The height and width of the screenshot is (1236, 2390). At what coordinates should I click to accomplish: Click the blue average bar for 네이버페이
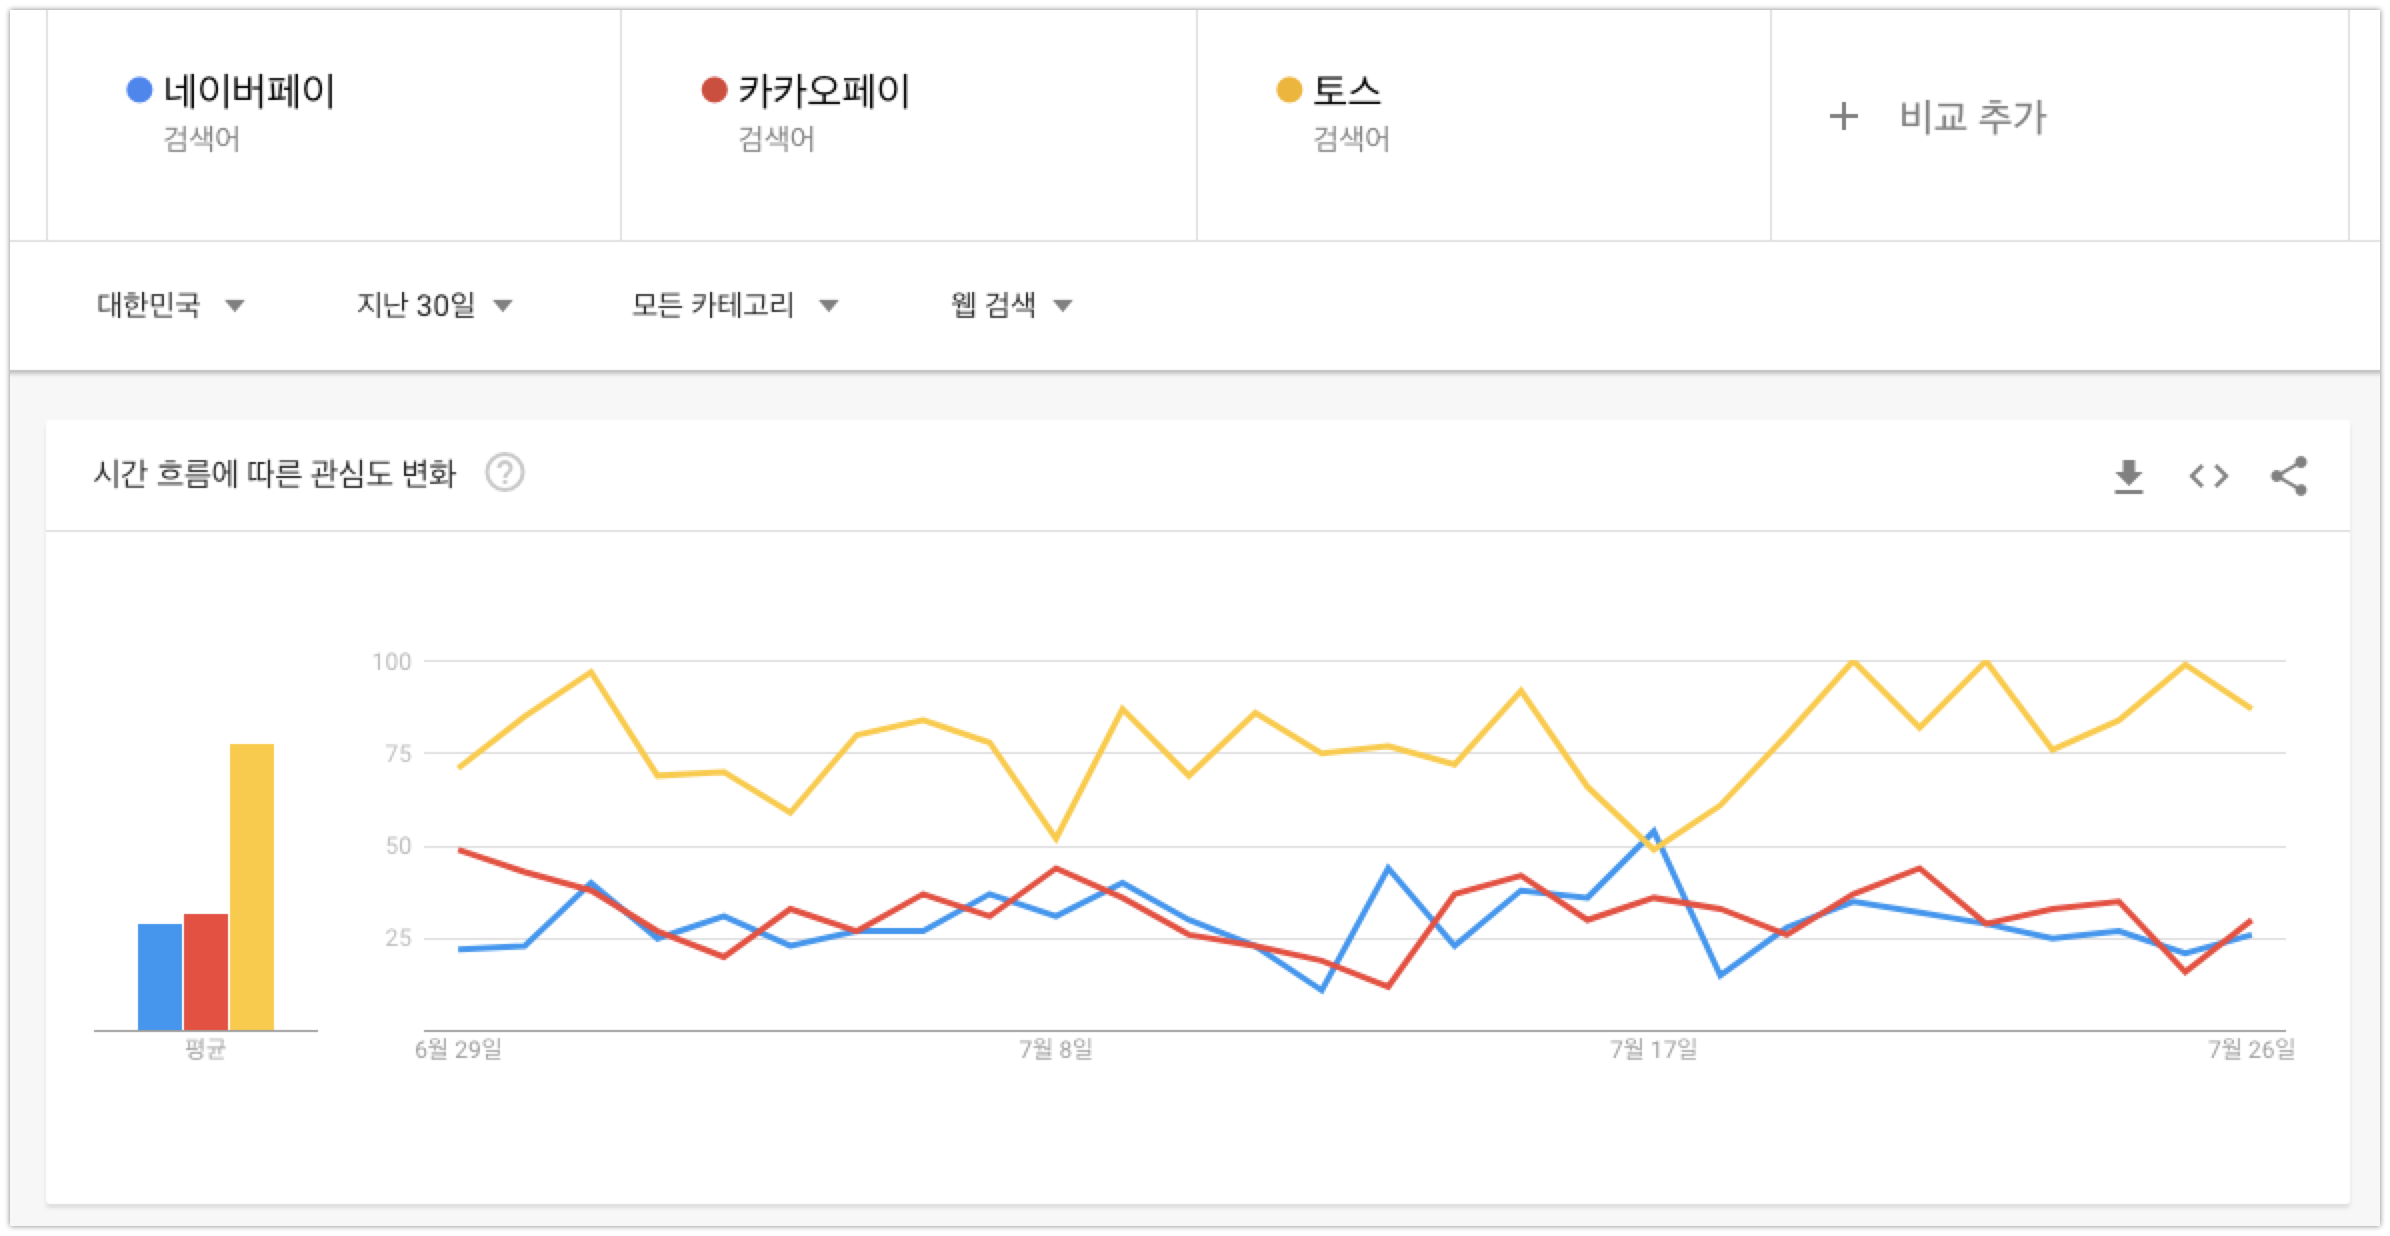160,977
